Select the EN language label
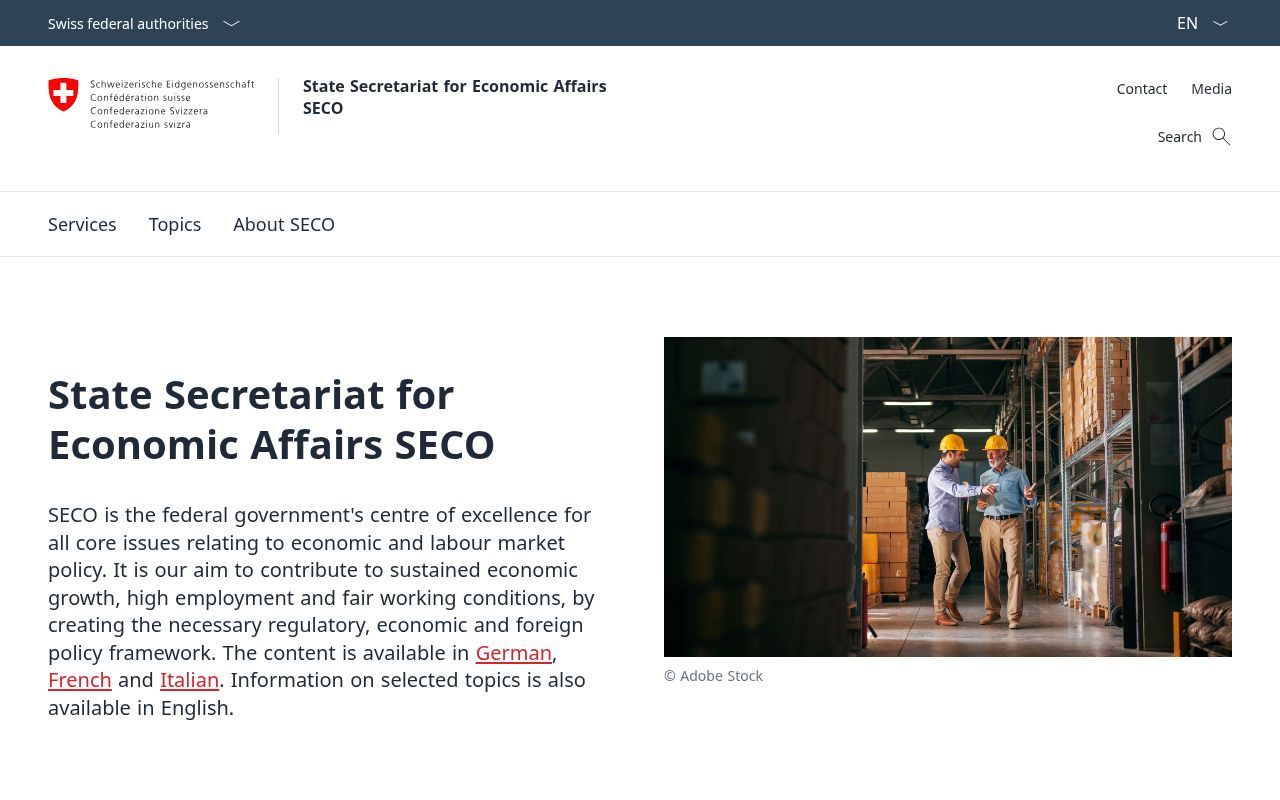The image size is (1280, 800). [x=1187, y=23]
